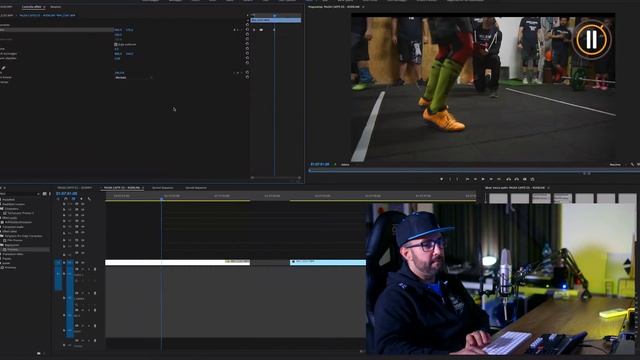Toggle V1 track lock
Viewport: 640px width, 360px height.
tap(64, 262)
